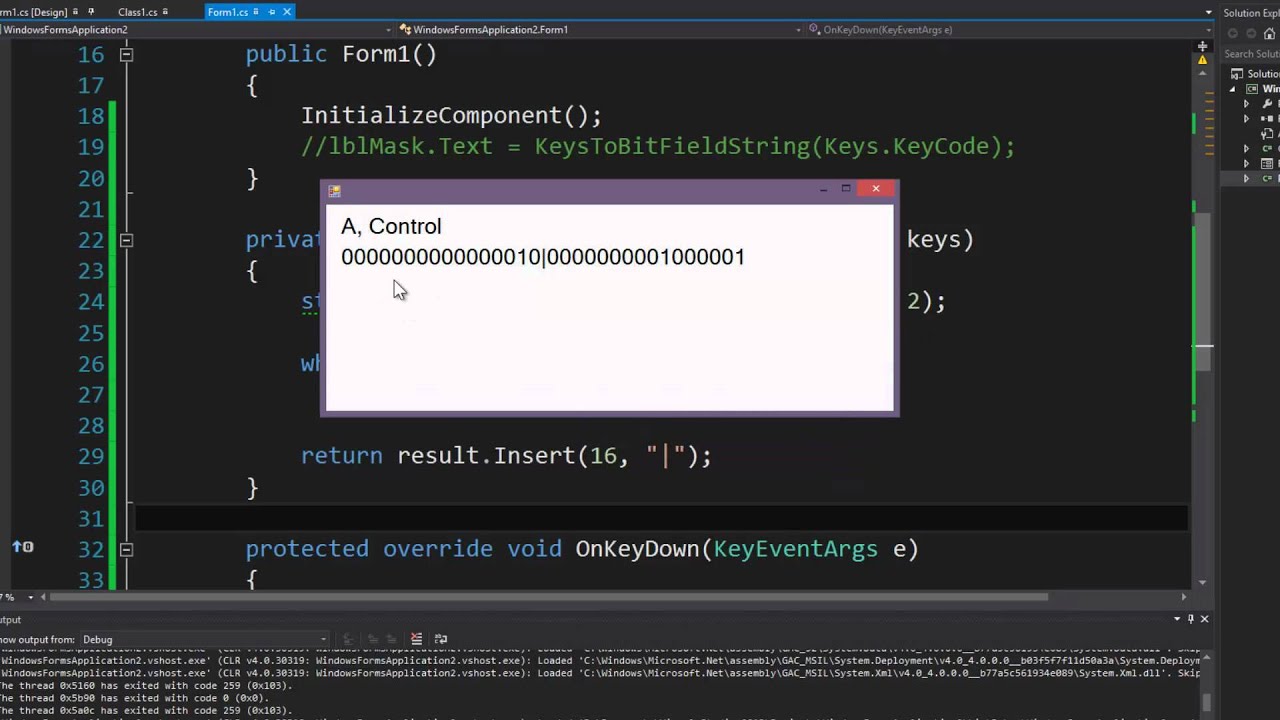Expand the first C# file node arrow

1246,149
